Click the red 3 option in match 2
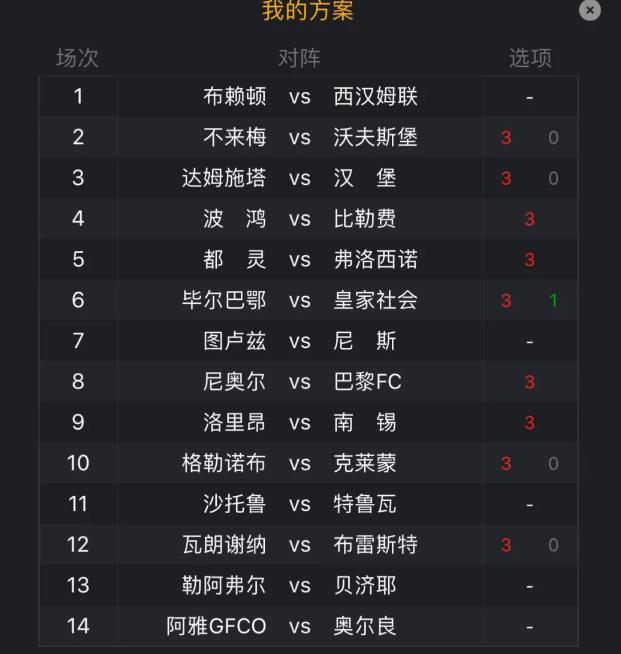The width and height of the screenshot is (621, 654). pyautogui.click(x=506, y=138)
